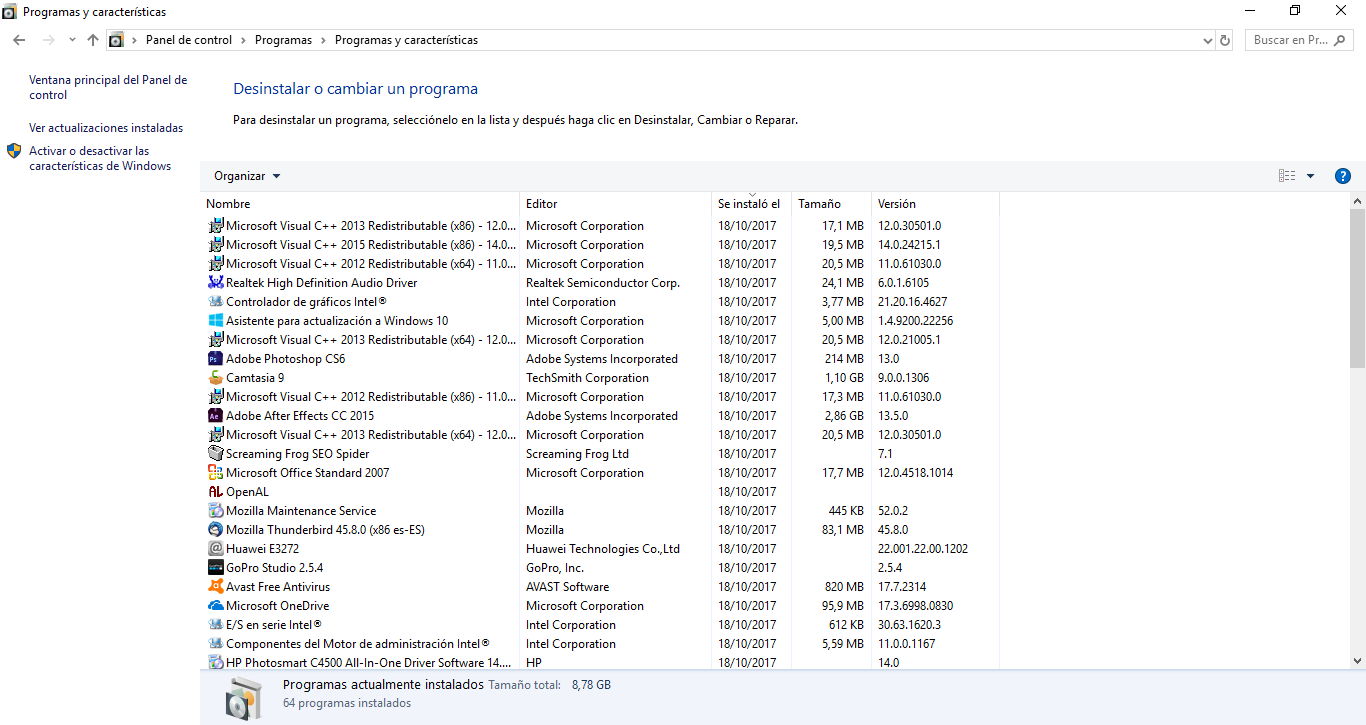Click the Realtek High Definition Audio Driver icon

click(216, 283)
